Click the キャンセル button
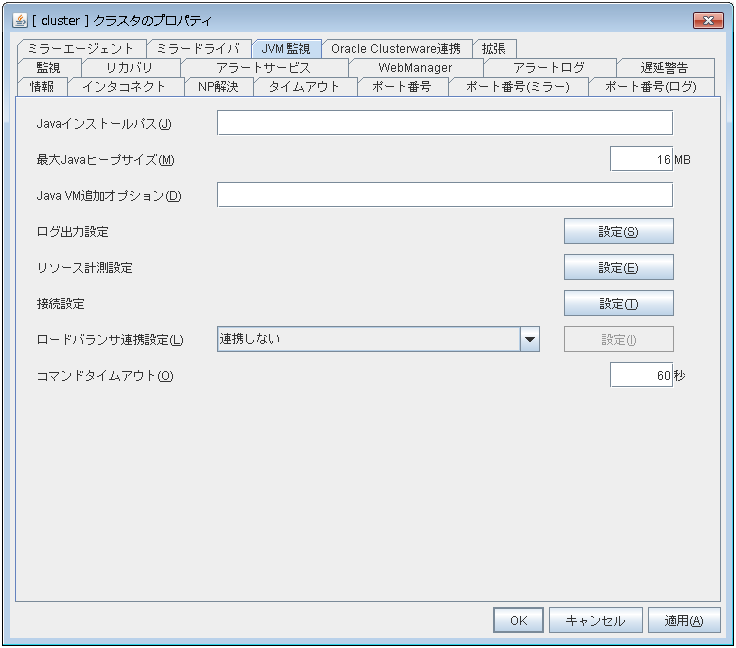Image resolution: width=736 pixels, height=648 pixels. click(595, 621)
